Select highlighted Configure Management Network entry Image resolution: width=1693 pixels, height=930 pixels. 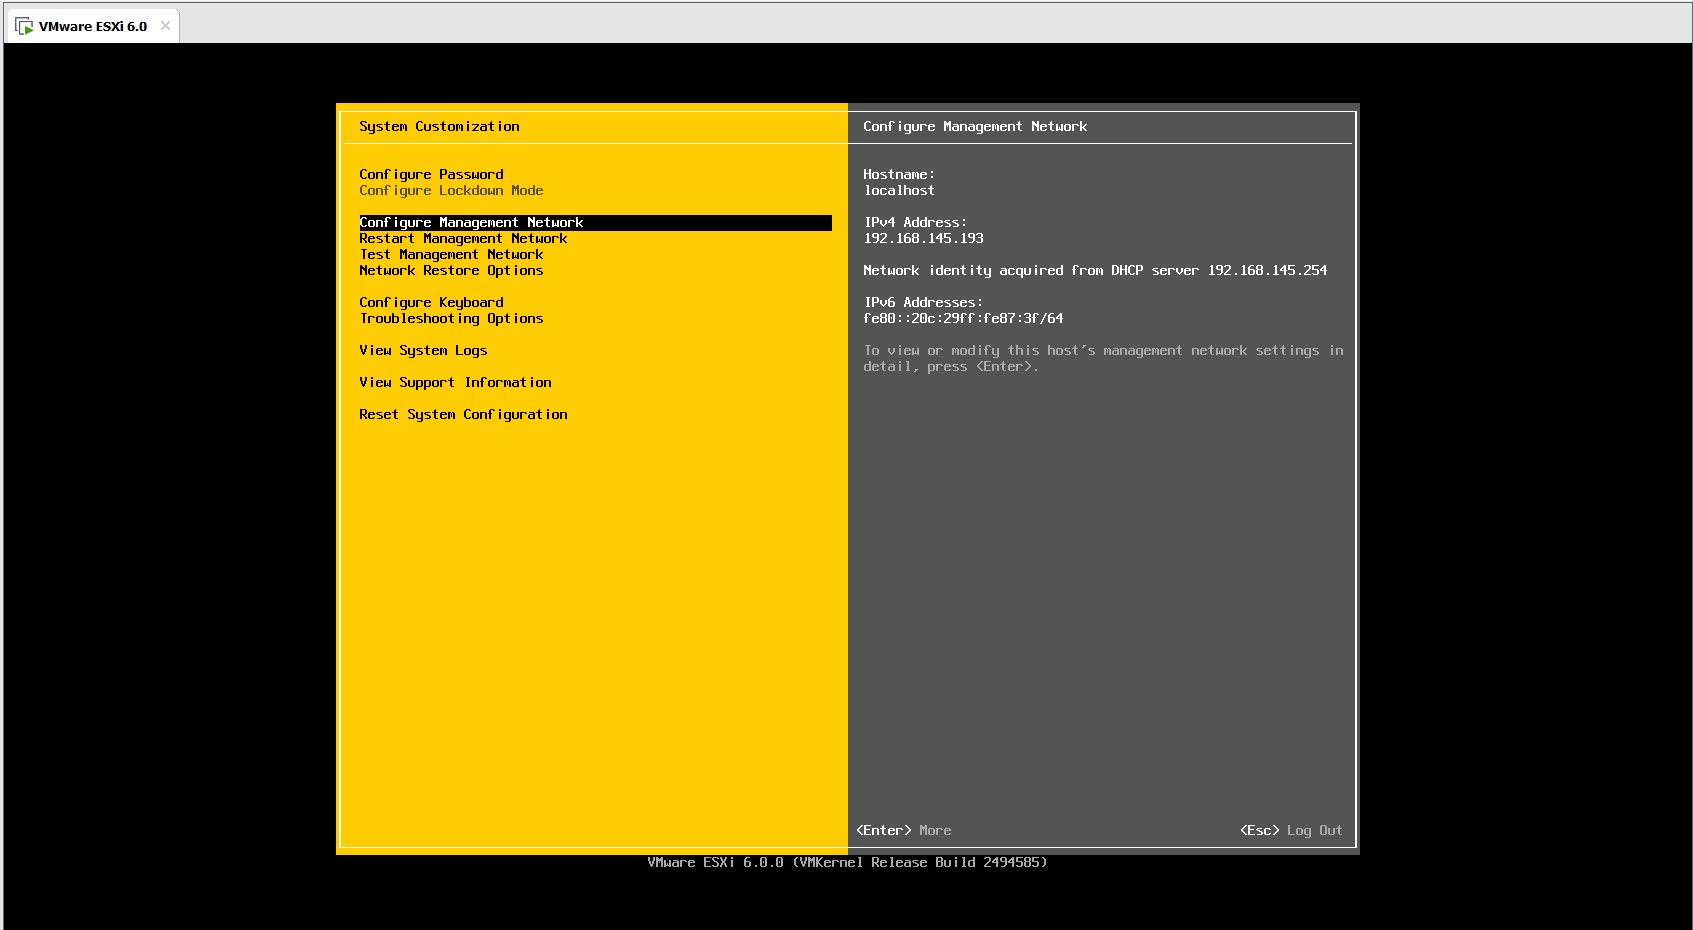595,223
